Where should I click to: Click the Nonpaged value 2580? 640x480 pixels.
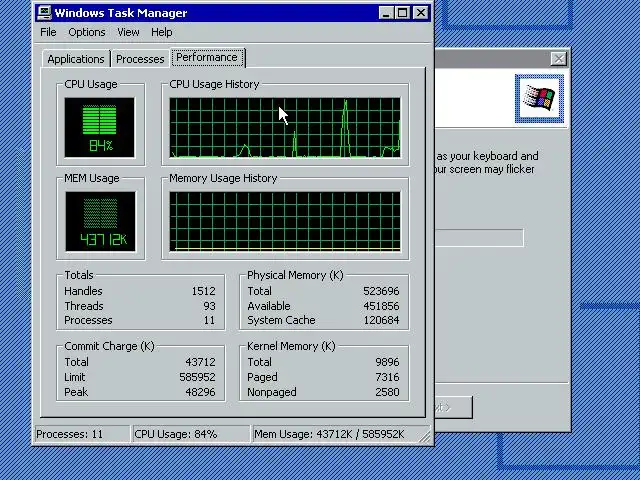click(387, 392)
